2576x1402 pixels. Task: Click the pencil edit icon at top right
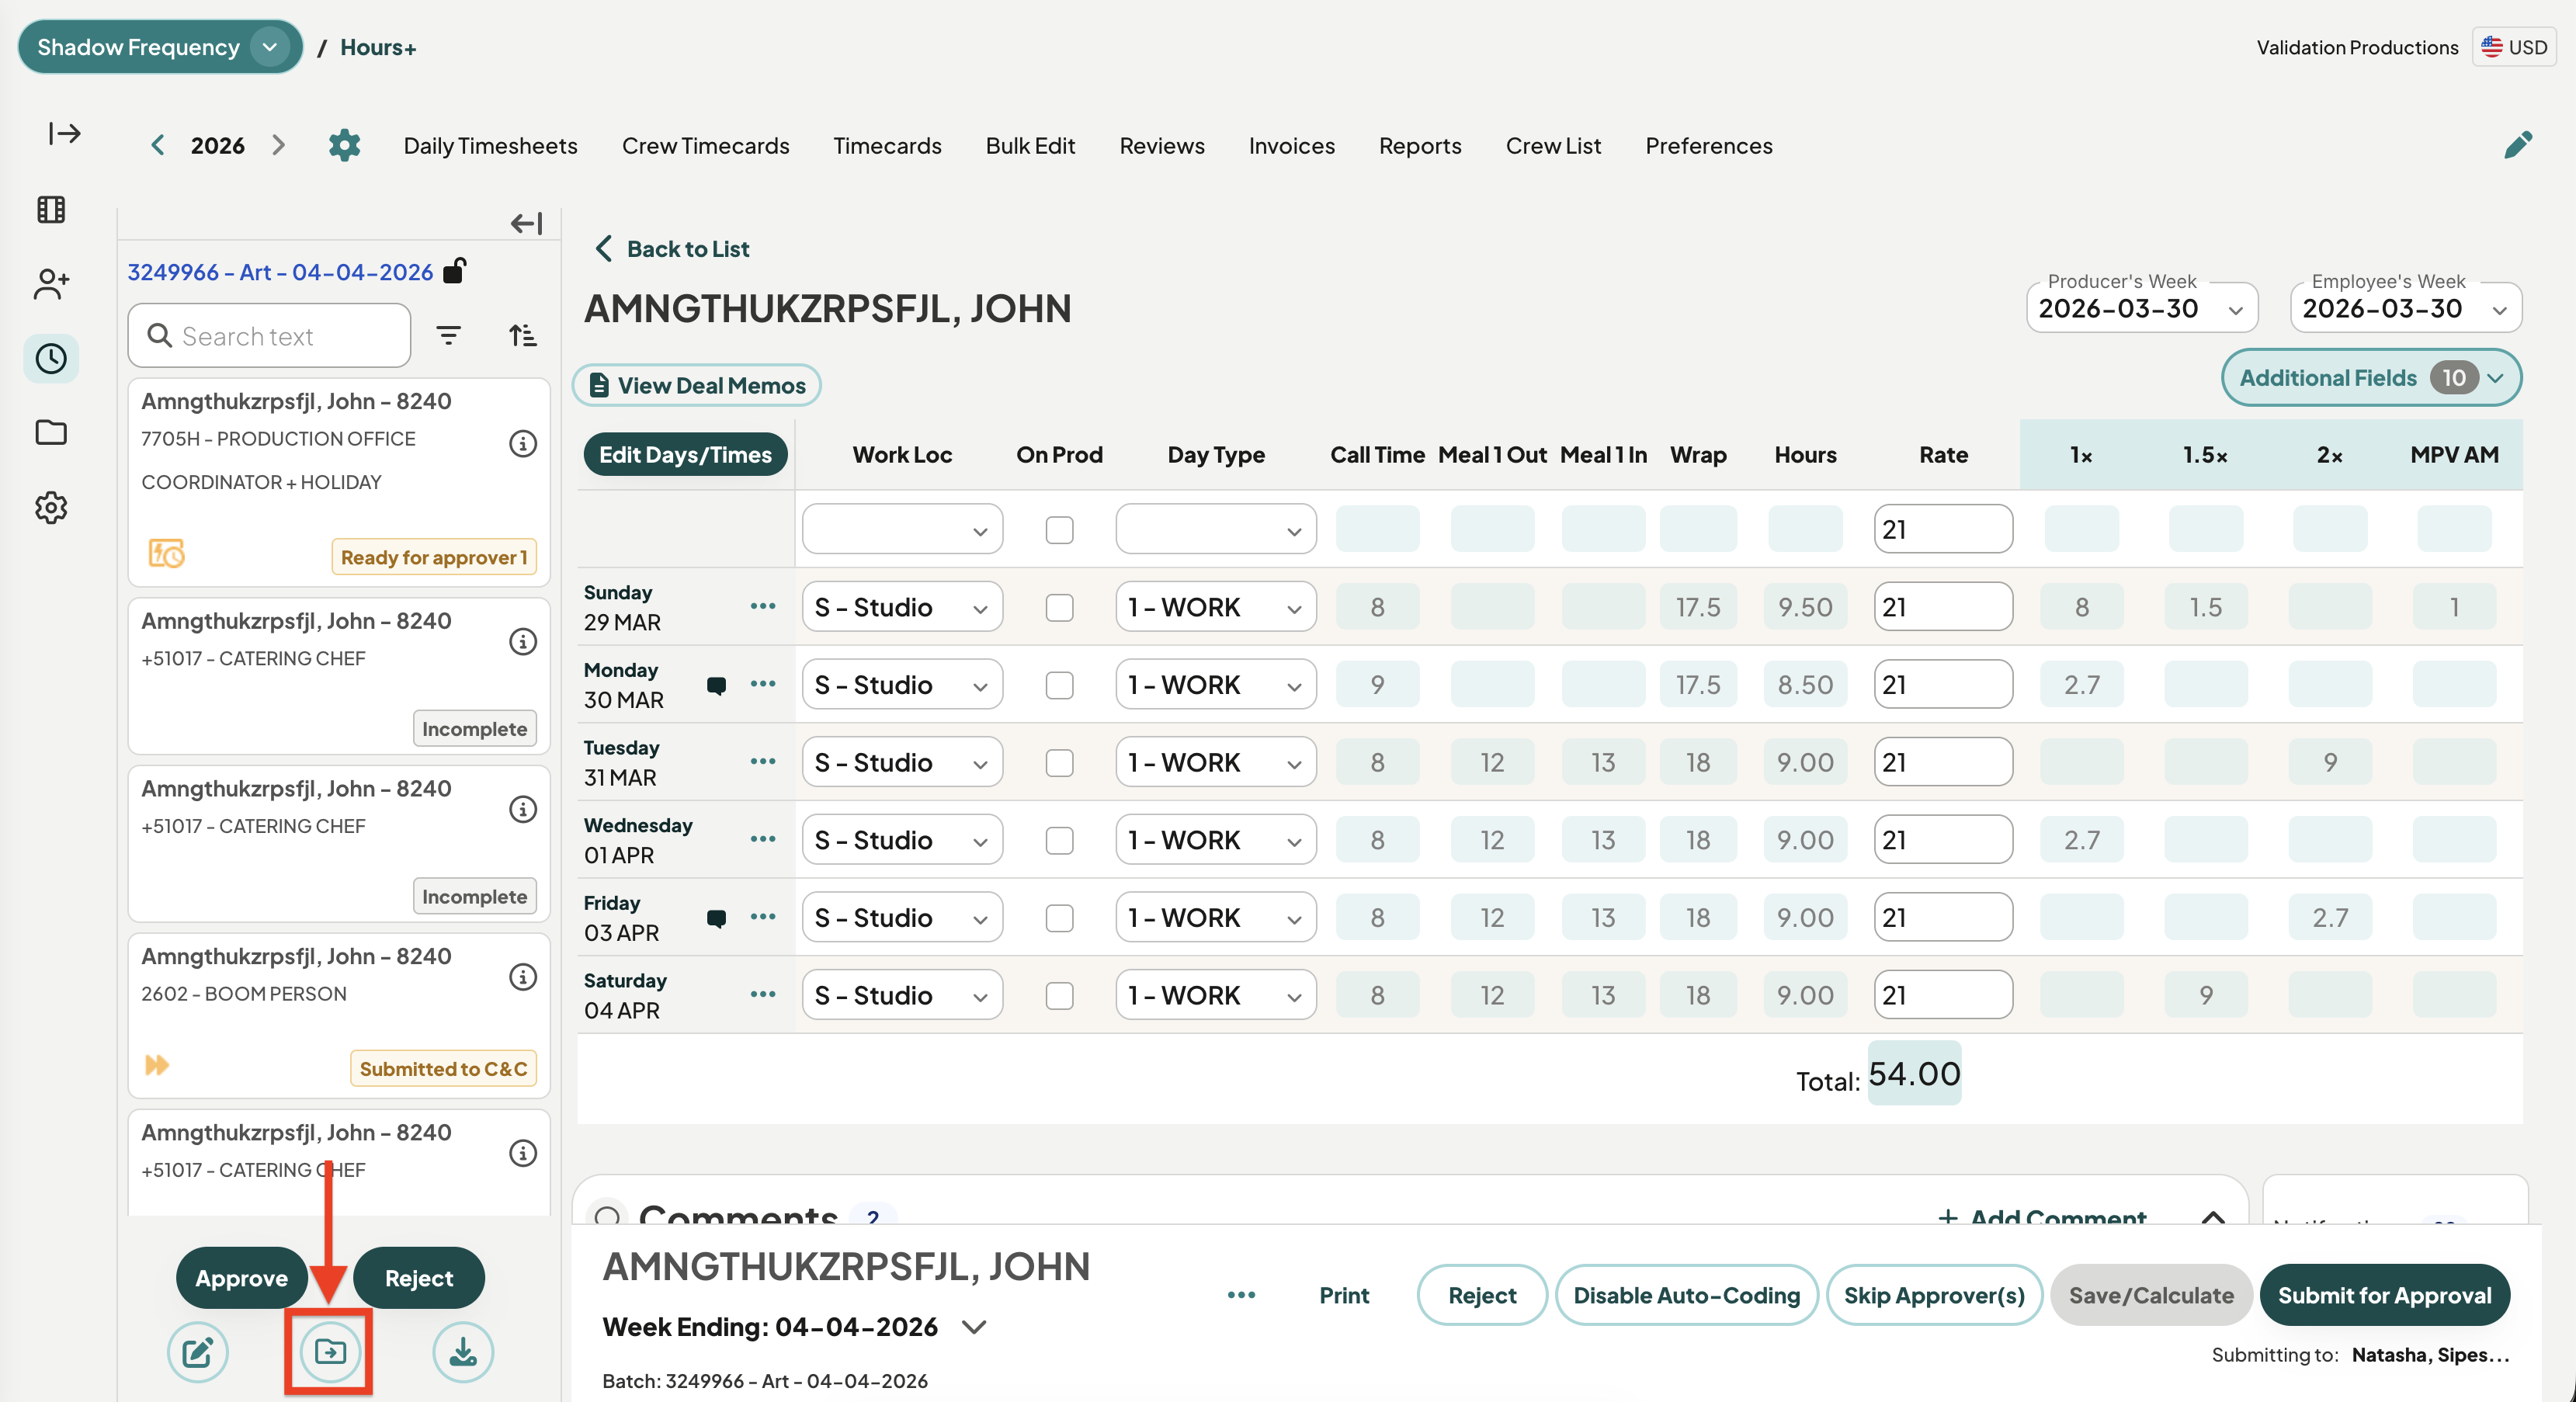2517,144
